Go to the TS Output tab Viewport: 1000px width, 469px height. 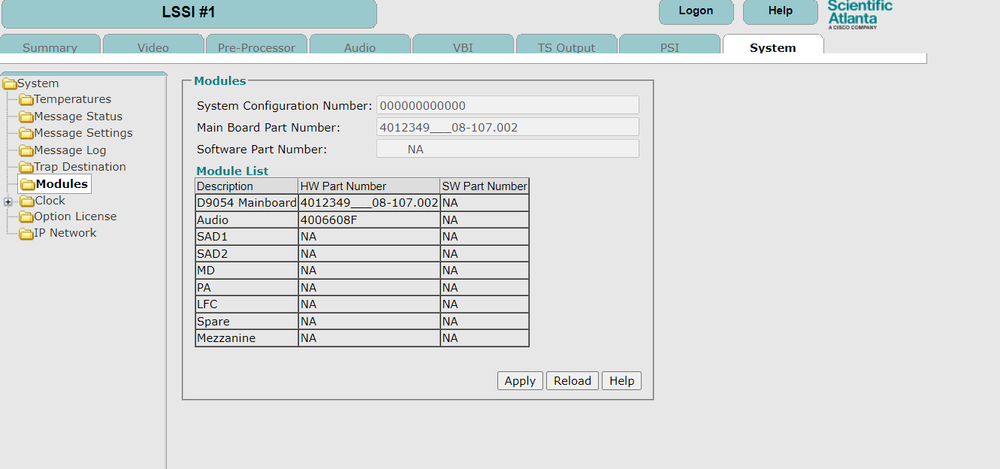pos(566,47)
